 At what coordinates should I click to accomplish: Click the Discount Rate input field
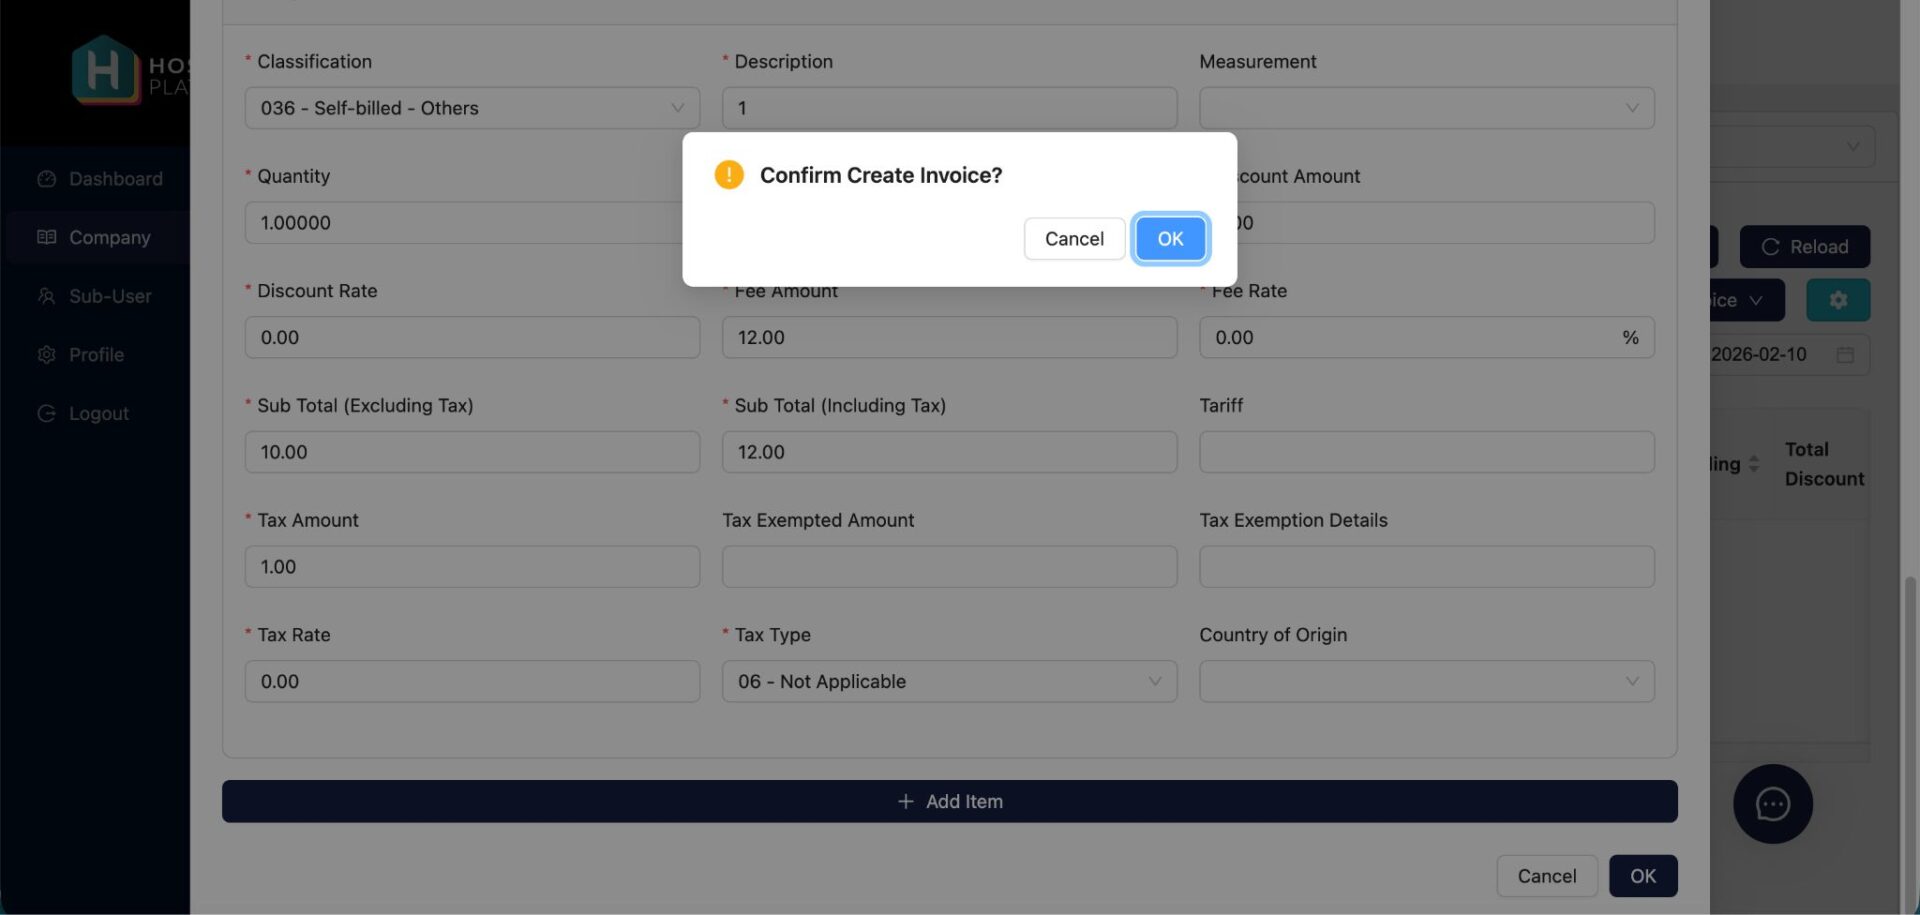click(472, 337)
